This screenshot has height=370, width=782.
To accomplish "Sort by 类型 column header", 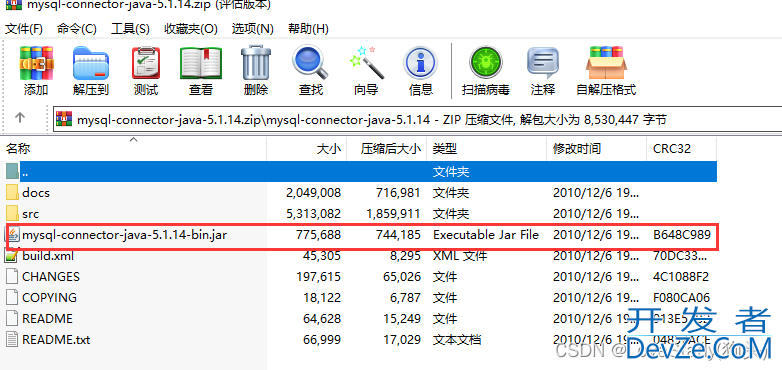I will pos(487,149).
